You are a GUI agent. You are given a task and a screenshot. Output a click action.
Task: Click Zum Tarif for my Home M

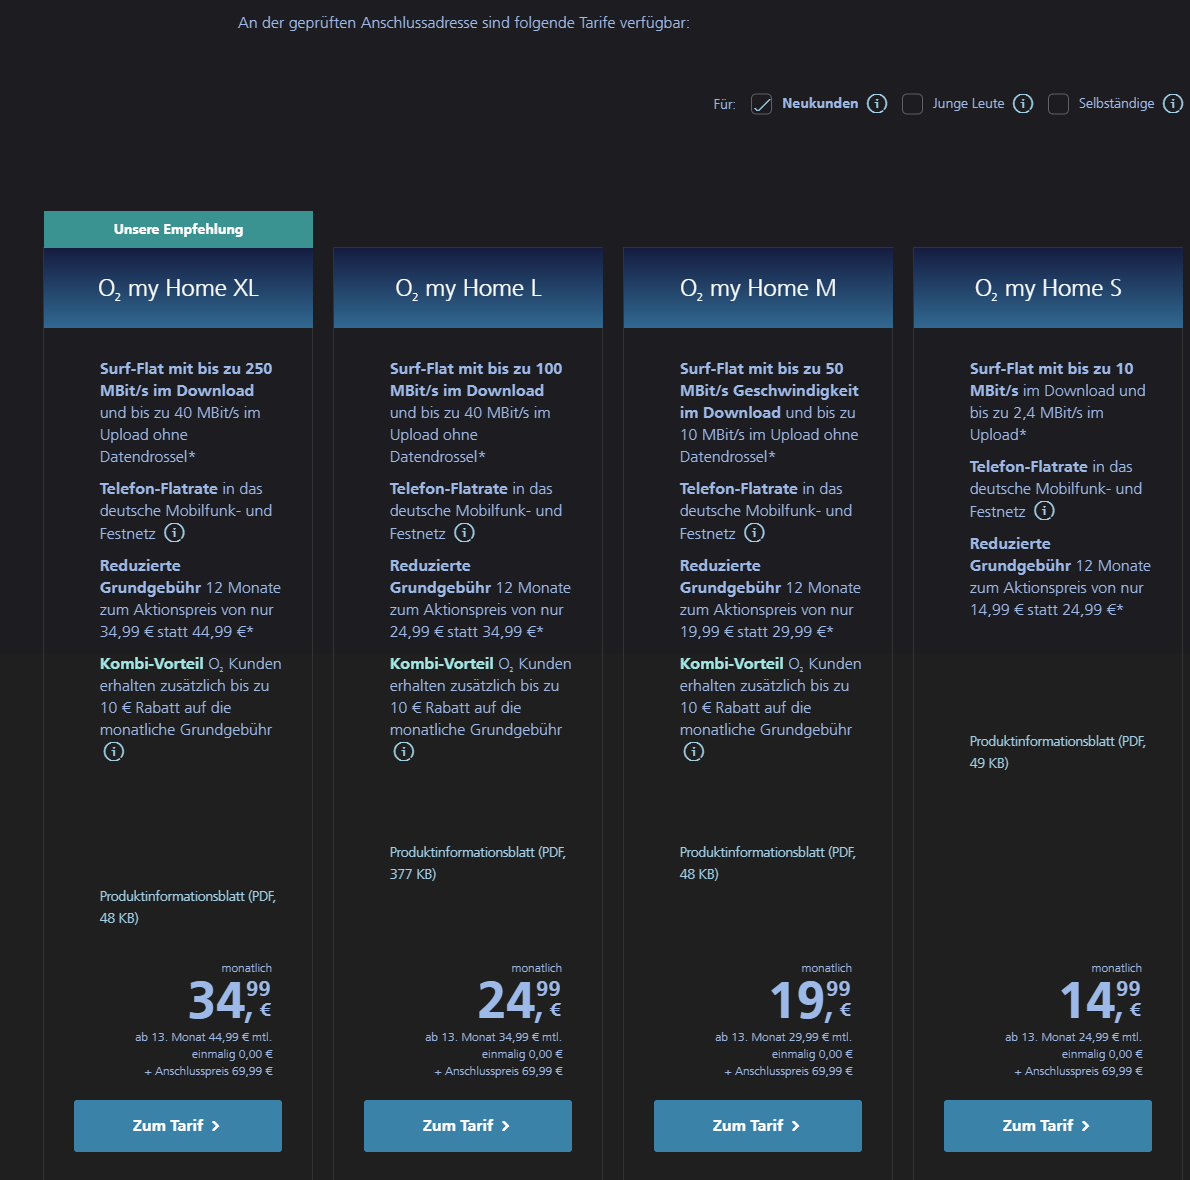point(757,1125)
